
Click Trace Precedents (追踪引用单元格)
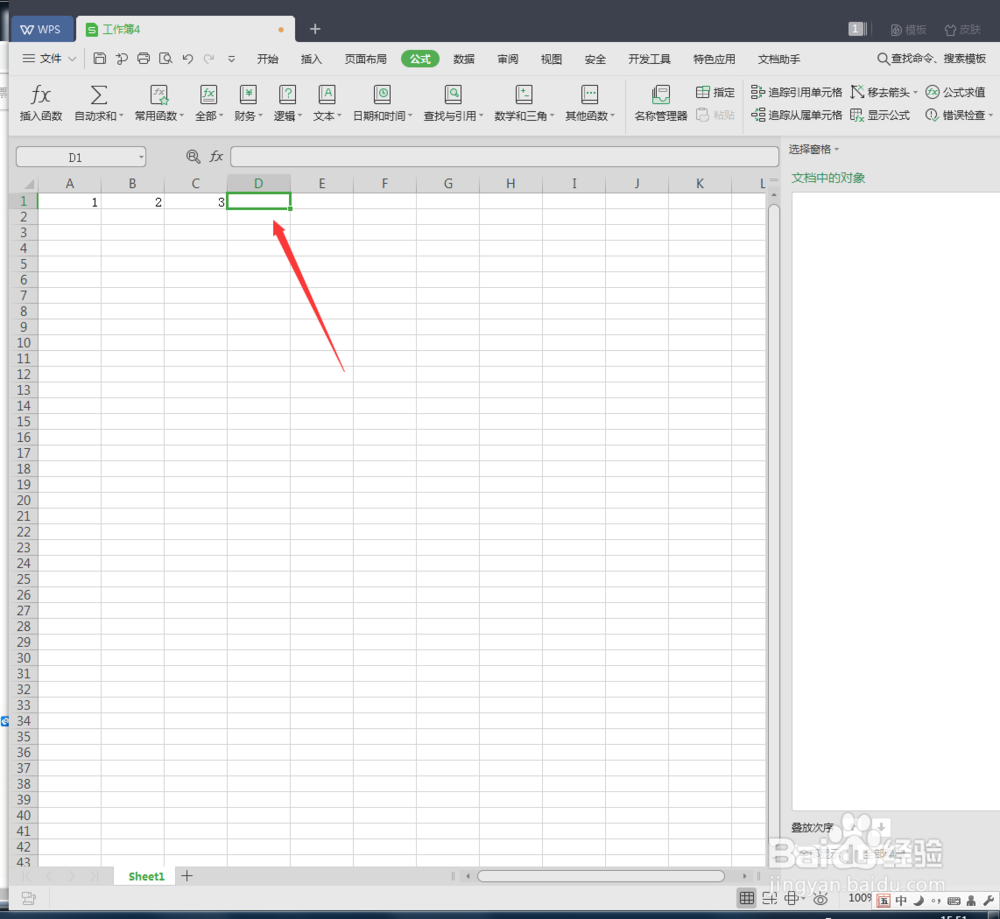[797, 92]
